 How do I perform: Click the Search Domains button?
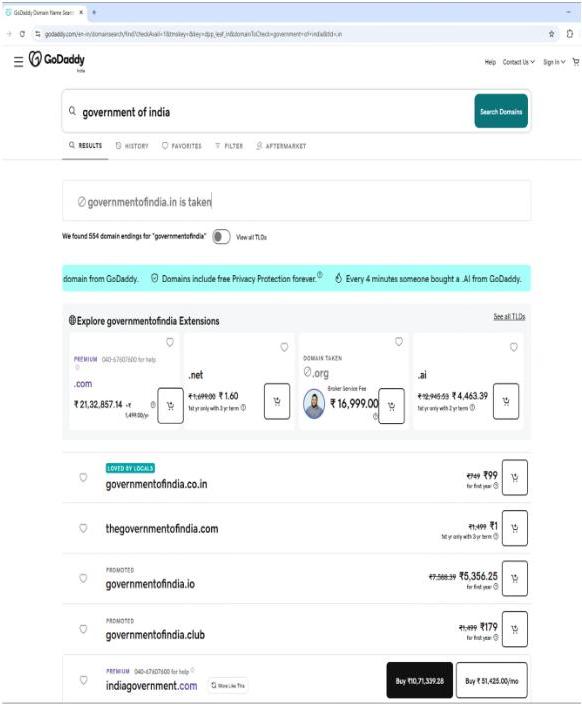coord(501,111)
